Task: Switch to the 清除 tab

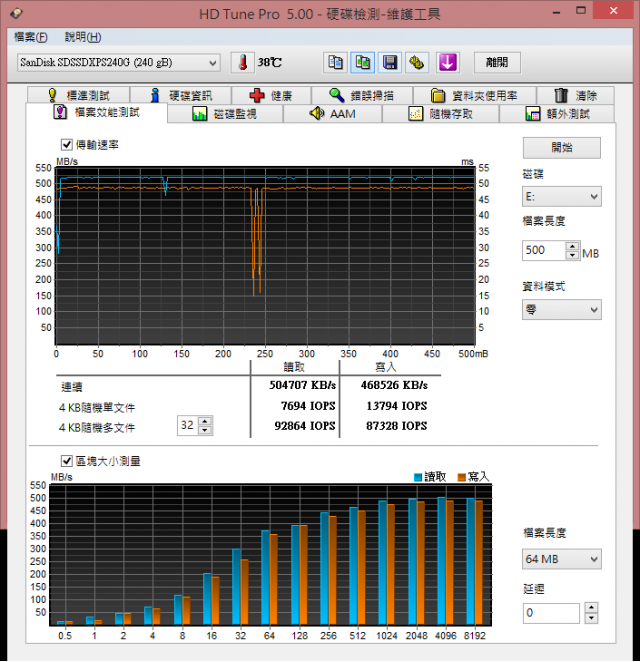Action: pyautogui.click(x=575, y=95)
